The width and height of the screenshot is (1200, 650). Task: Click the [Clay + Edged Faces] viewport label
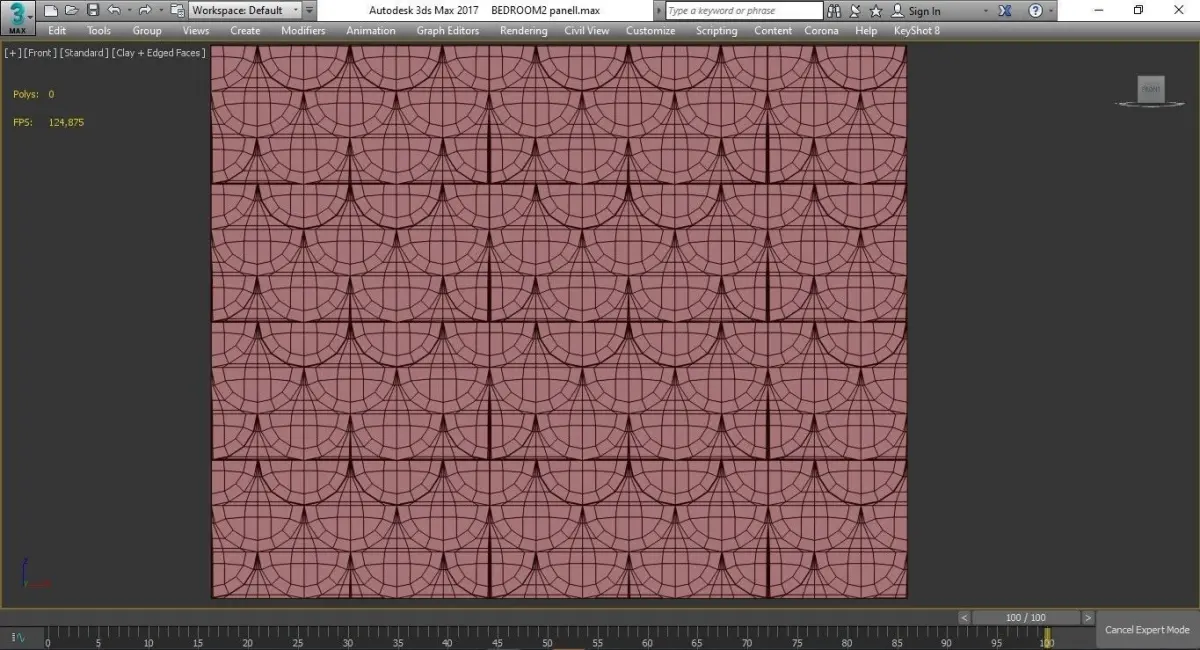tap(158, 53)
